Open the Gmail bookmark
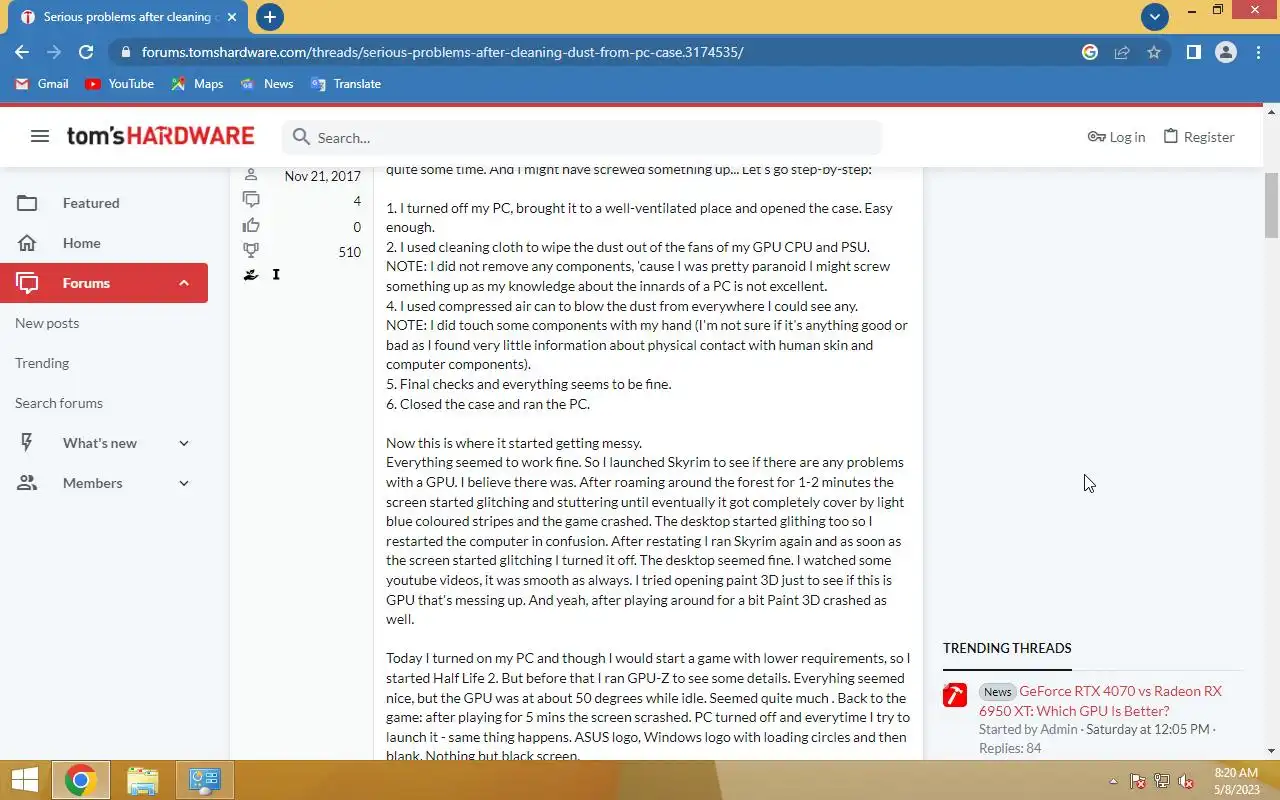The width and height of the screenshot is (1280, 800). pos(42,84)
